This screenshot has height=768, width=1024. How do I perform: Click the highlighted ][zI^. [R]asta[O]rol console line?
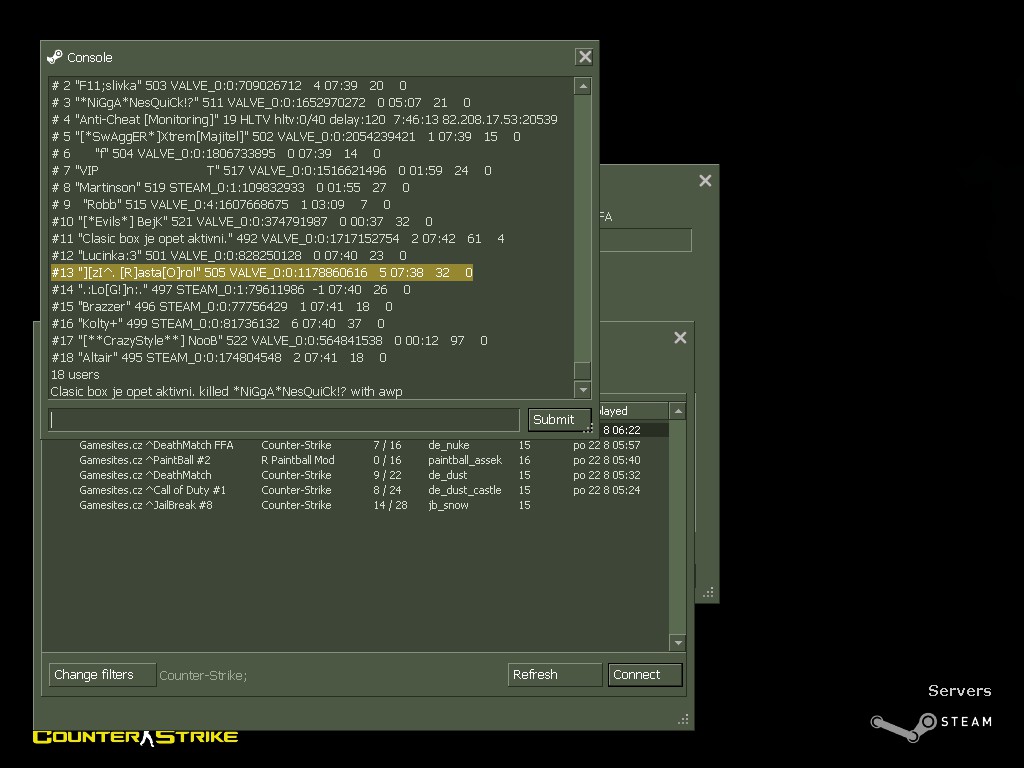coord(262,272)
